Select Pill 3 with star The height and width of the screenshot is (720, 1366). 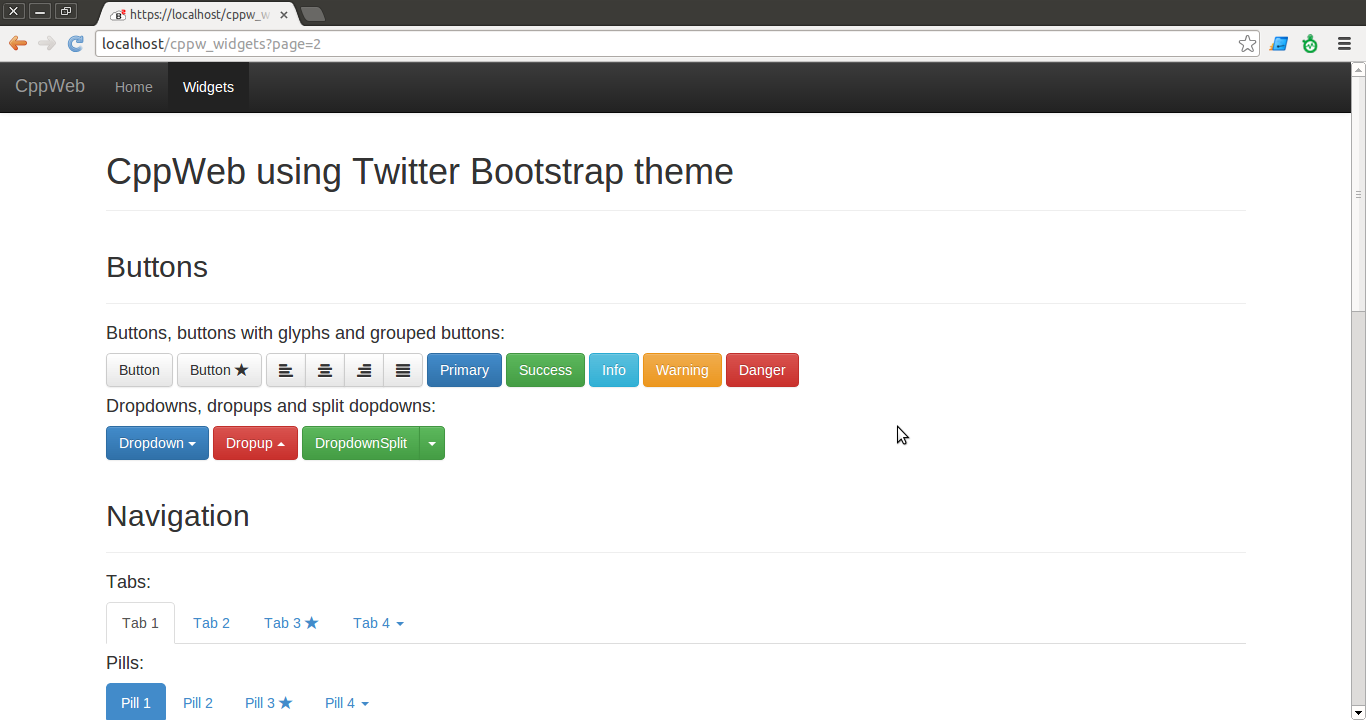(x=268, y=703)
